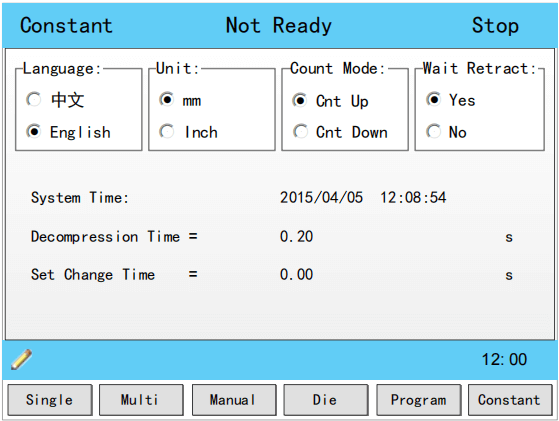559x421 pixels.
Task: Open the Single mode tab
Action: (x=50, y=400)
